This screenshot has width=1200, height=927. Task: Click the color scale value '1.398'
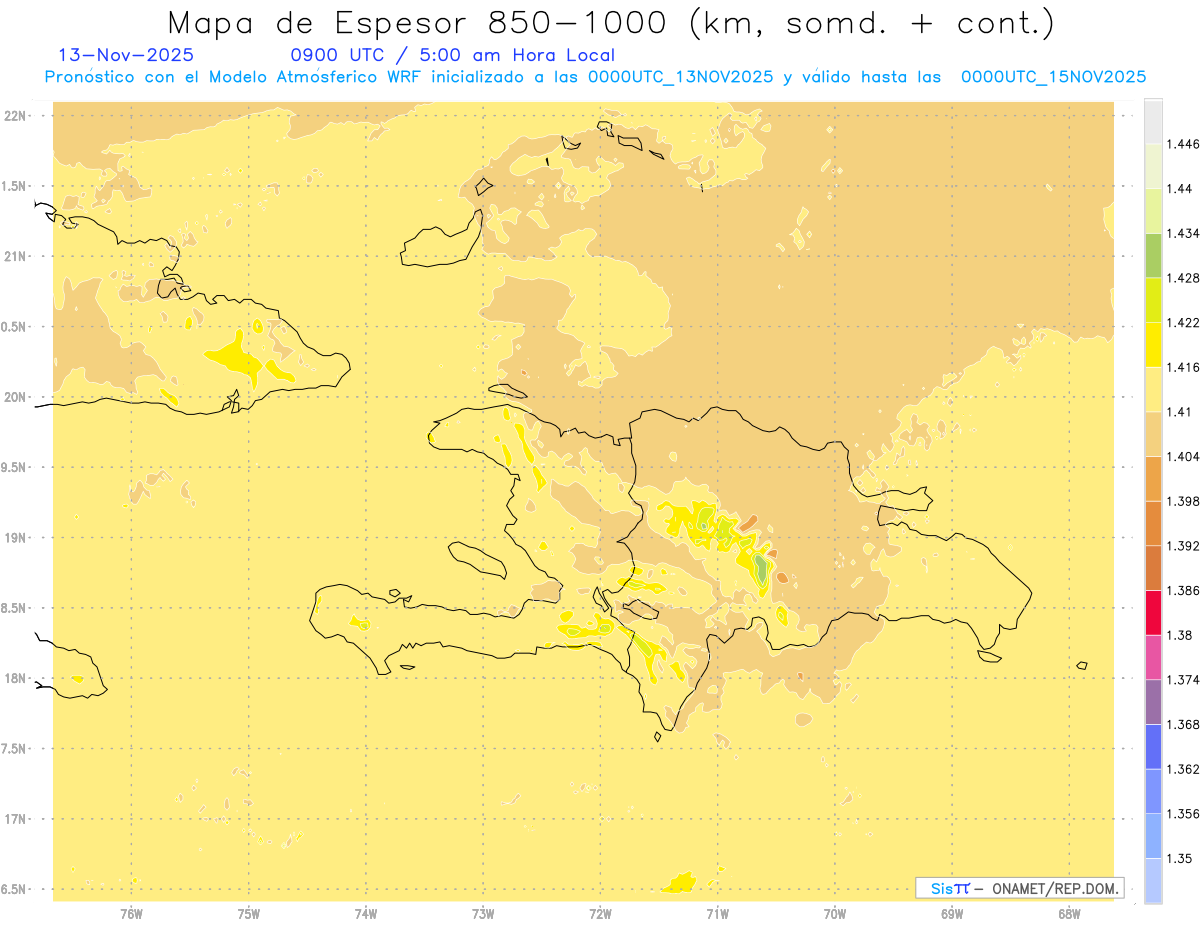(1183, 501)
